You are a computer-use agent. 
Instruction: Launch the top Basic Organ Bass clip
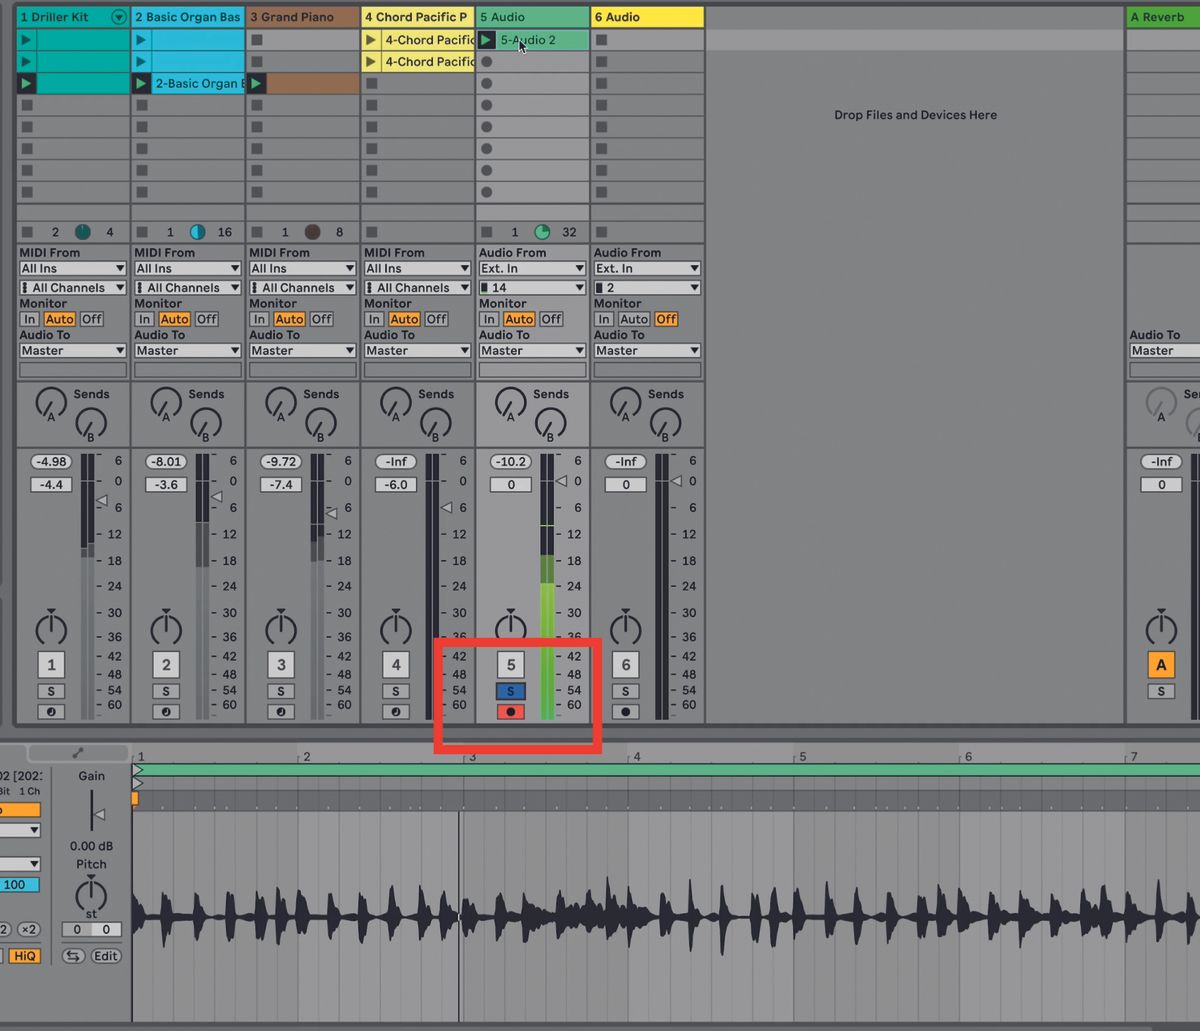tap(142, 40)
